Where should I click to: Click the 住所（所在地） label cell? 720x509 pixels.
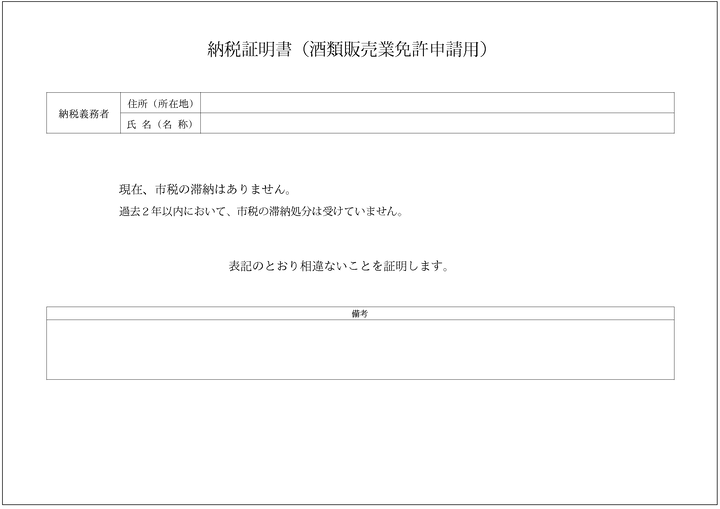click(x=160, y=103)
